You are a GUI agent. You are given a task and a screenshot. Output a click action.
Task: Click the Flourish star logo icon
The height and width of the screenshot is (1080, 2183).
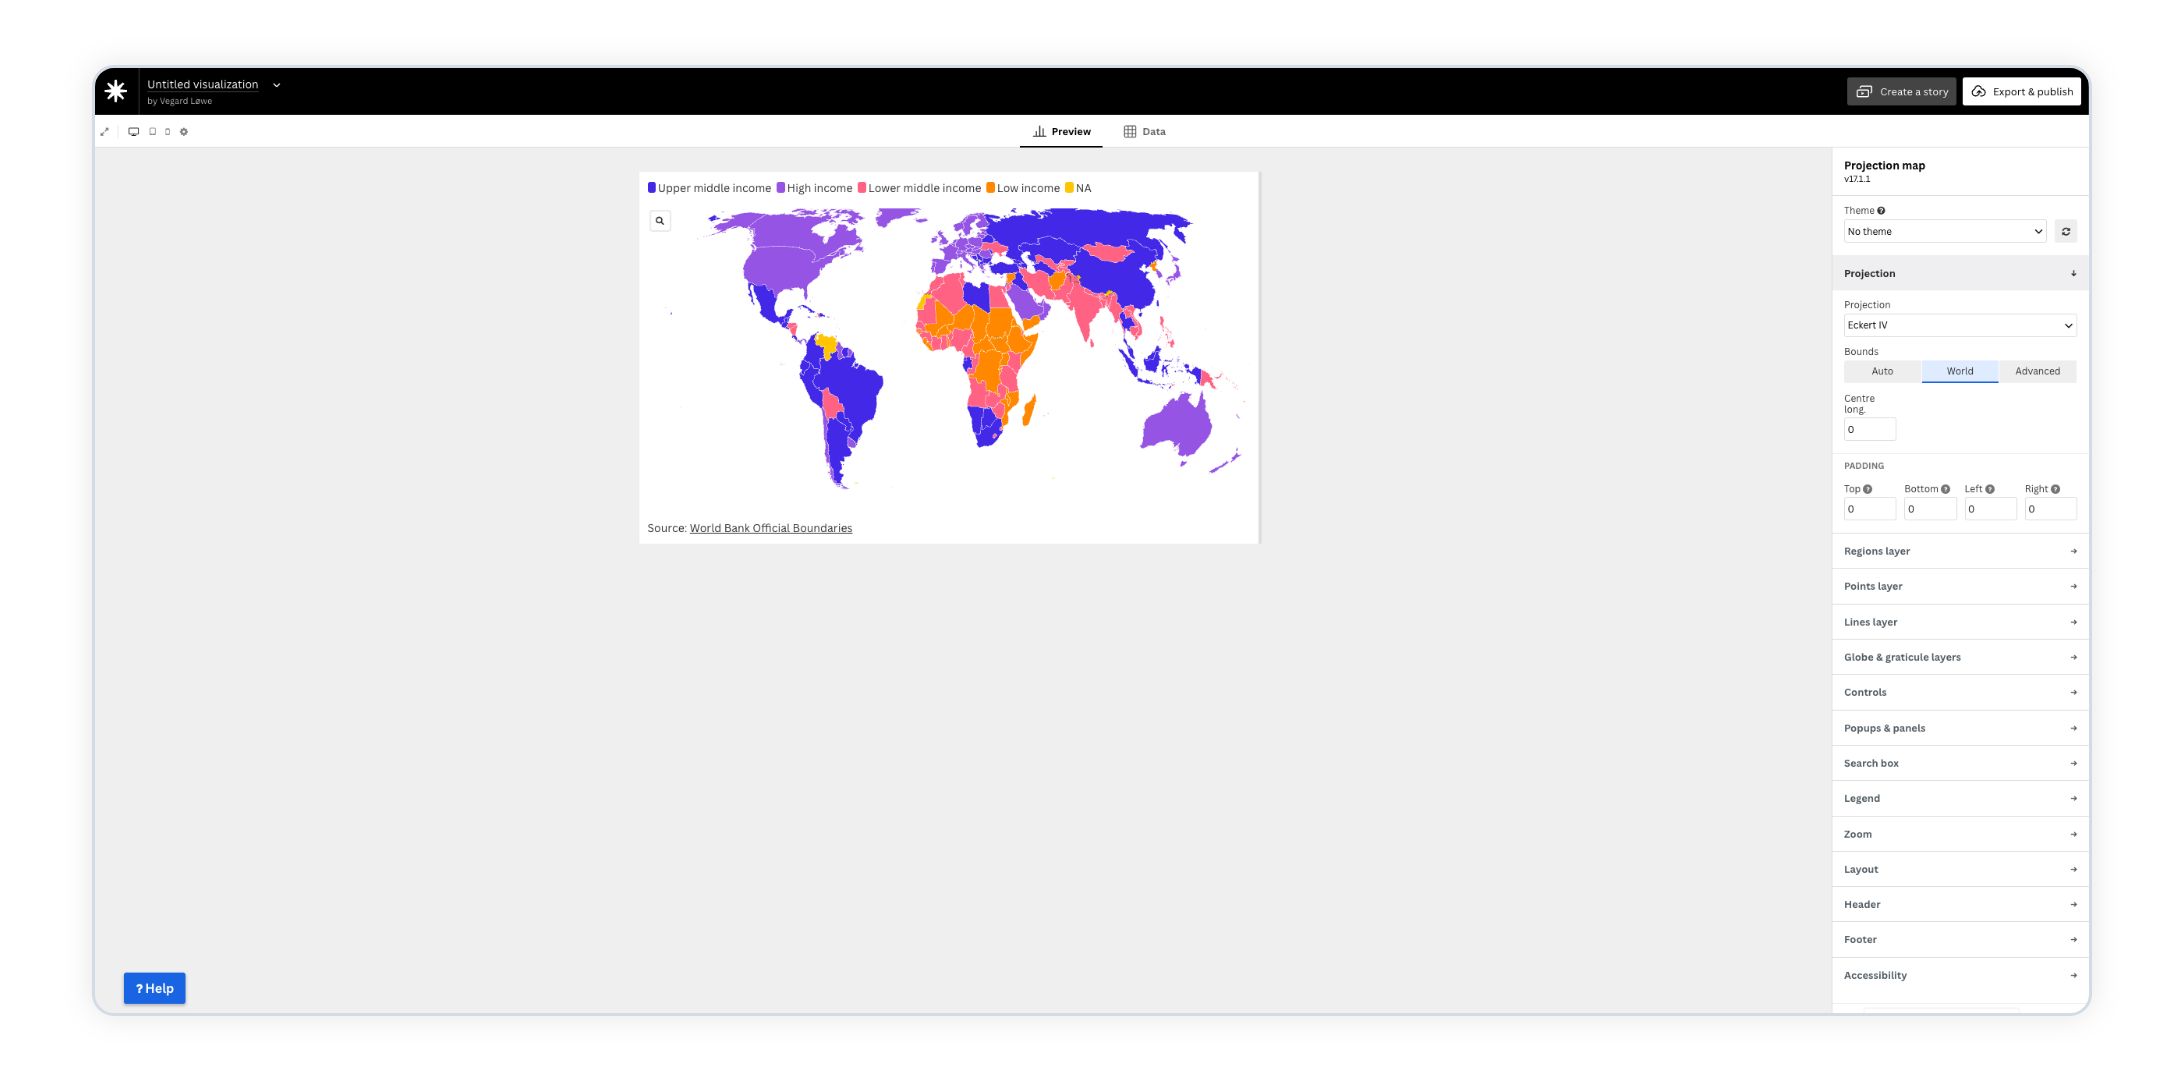(116, 89)
